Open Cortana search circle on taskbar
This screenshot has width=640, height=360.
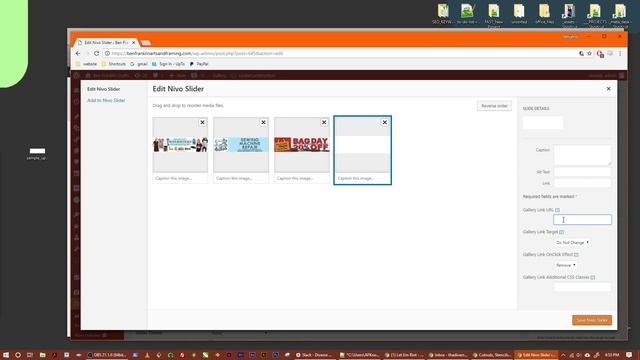pos(18,355)
